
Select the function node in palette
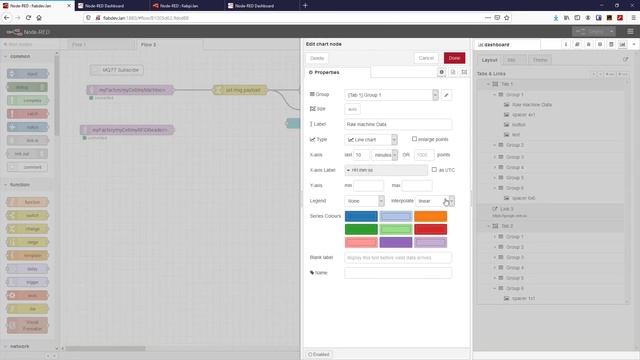pyautogui.click(x=27, y=202)
